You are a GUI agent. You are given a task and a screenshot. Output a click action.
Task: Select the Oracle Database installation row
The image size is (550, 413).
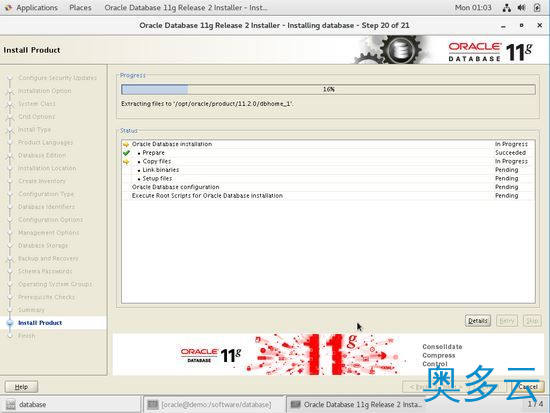pyautogui.click(x=328, y=144)
